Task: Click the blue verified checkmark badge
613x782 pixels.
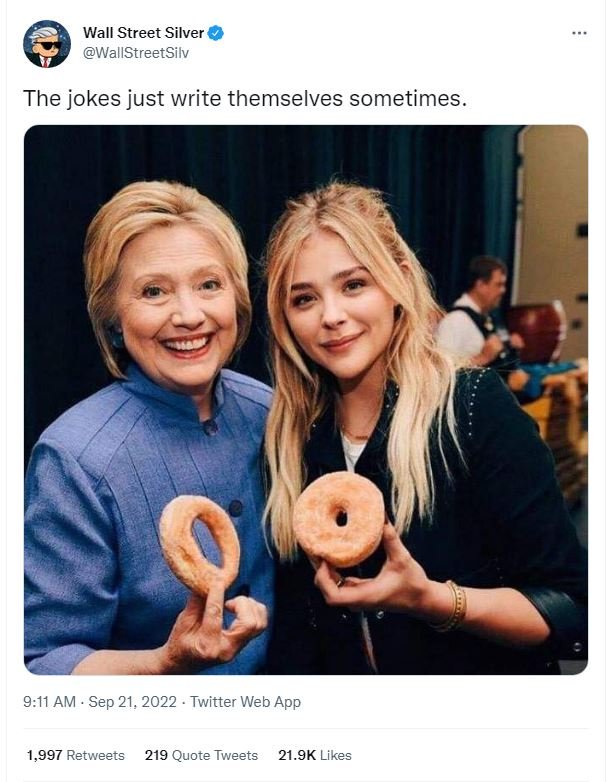Action: 215,33
